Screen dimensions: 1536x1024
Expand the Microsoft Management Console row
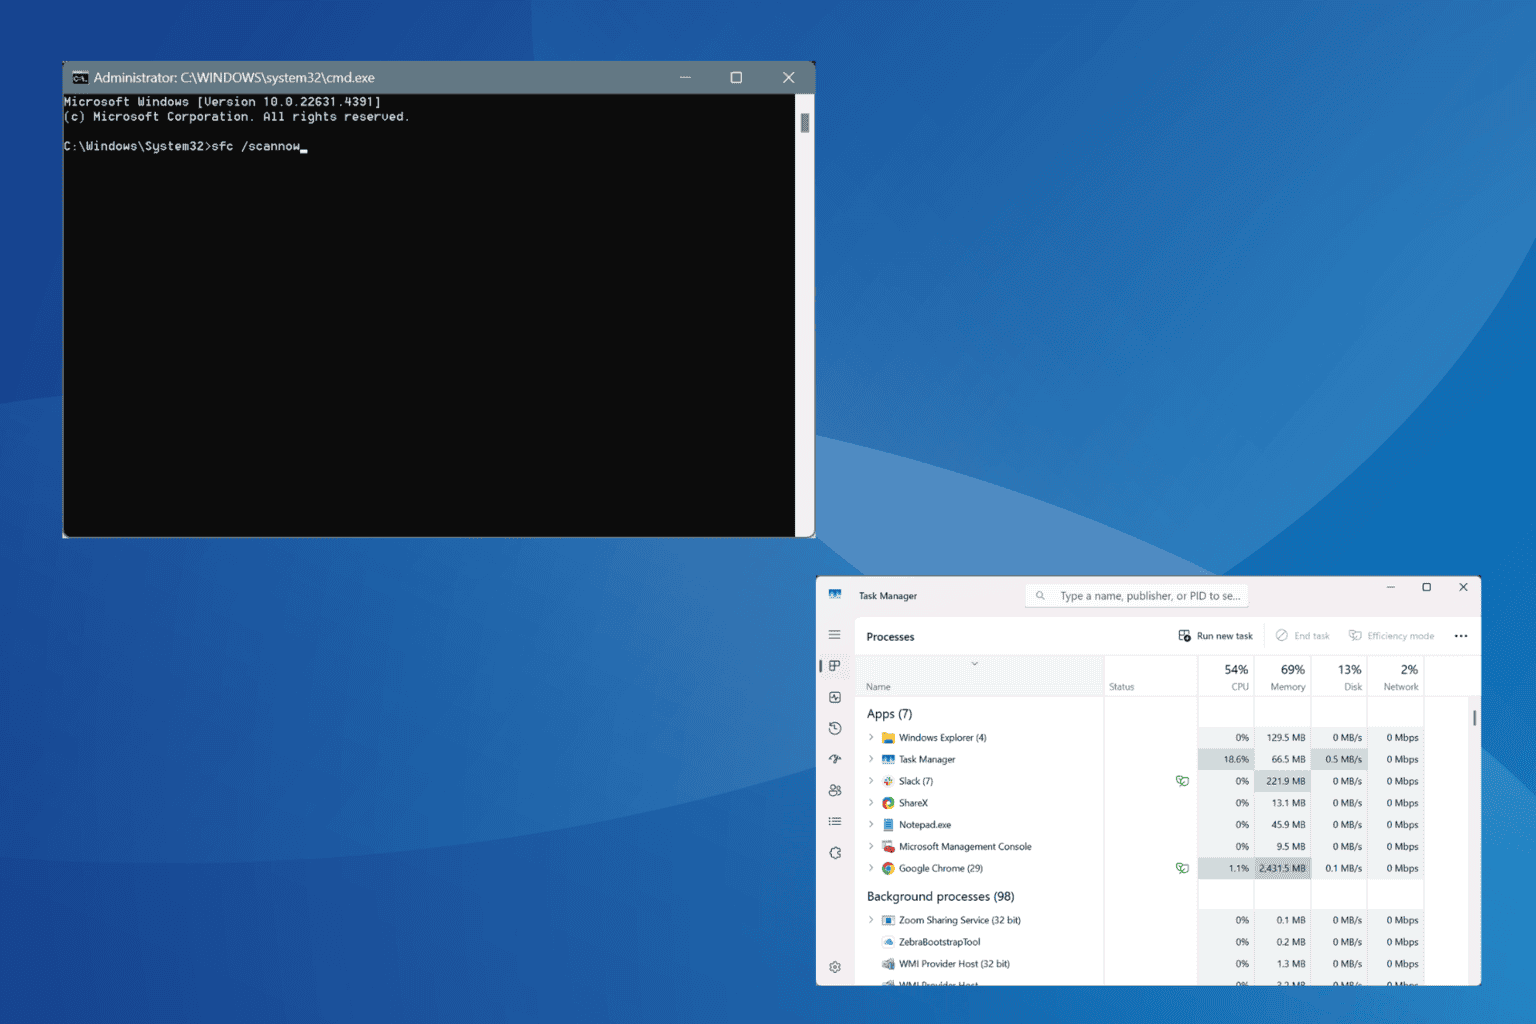pyautogui.click(x=870, y=847)
